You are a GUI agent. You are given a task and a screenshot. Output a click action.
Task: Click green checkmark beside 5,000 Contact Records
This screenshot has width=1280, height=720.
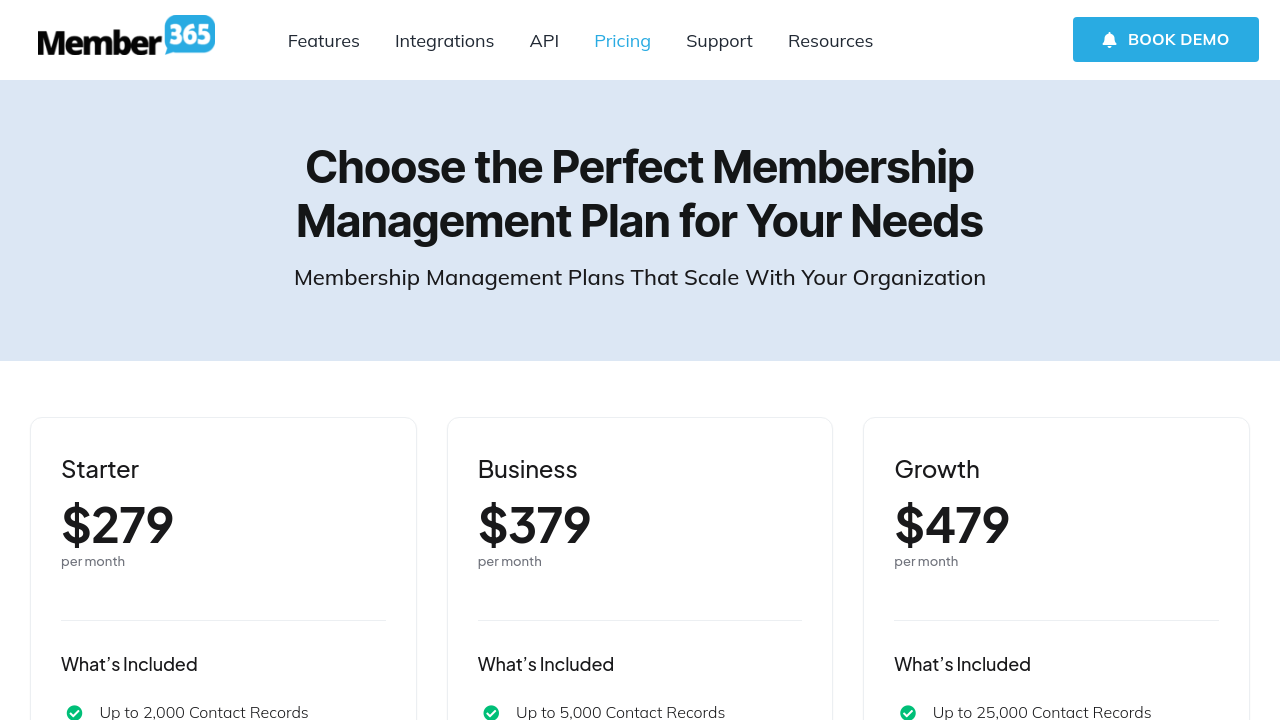pos(491,712)
